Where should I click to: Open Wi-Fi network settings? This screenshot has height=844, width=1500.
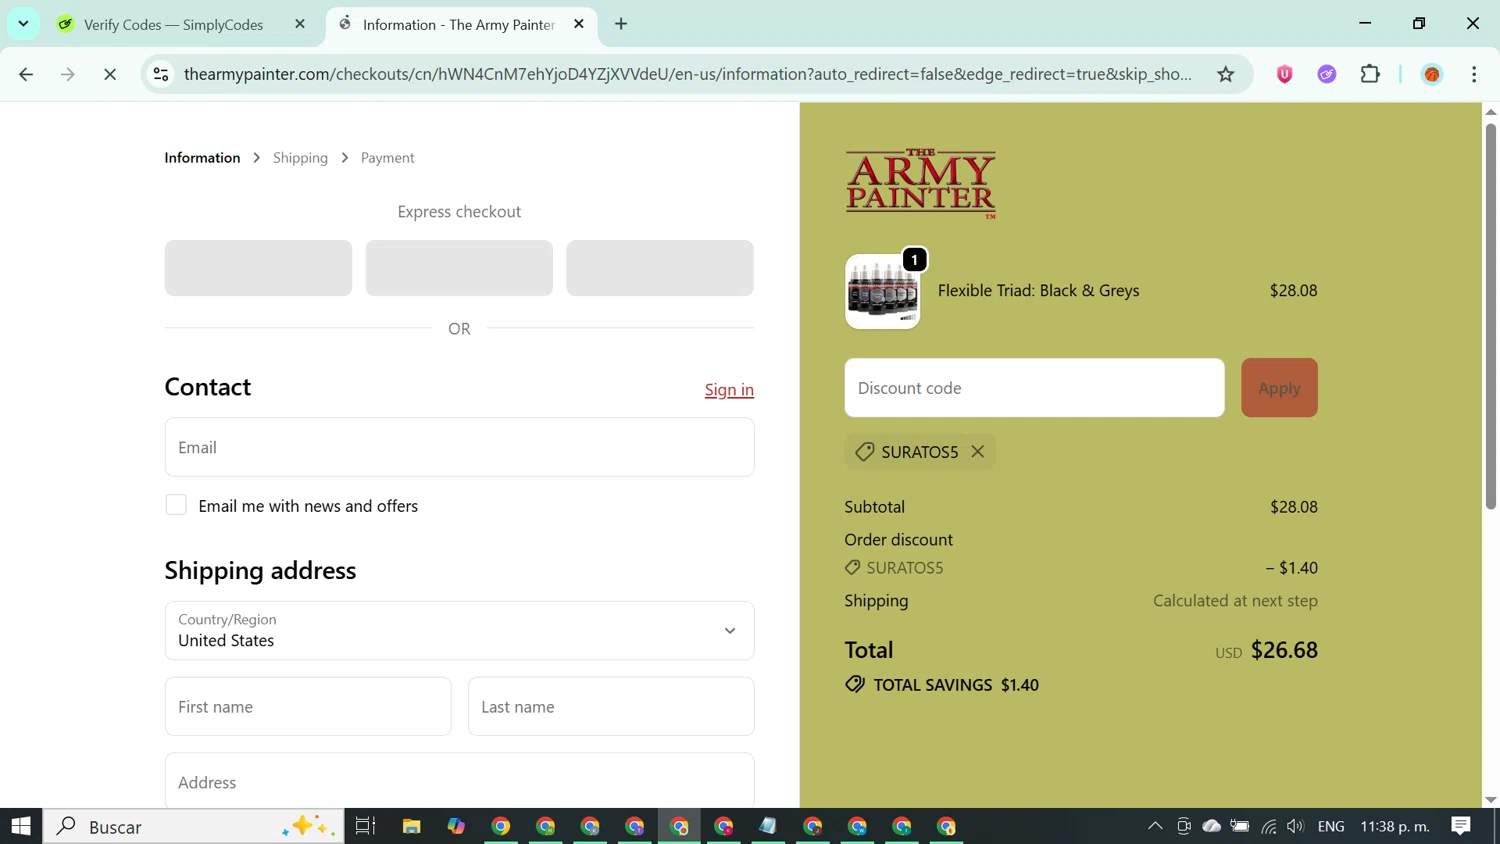(1268, 826)
